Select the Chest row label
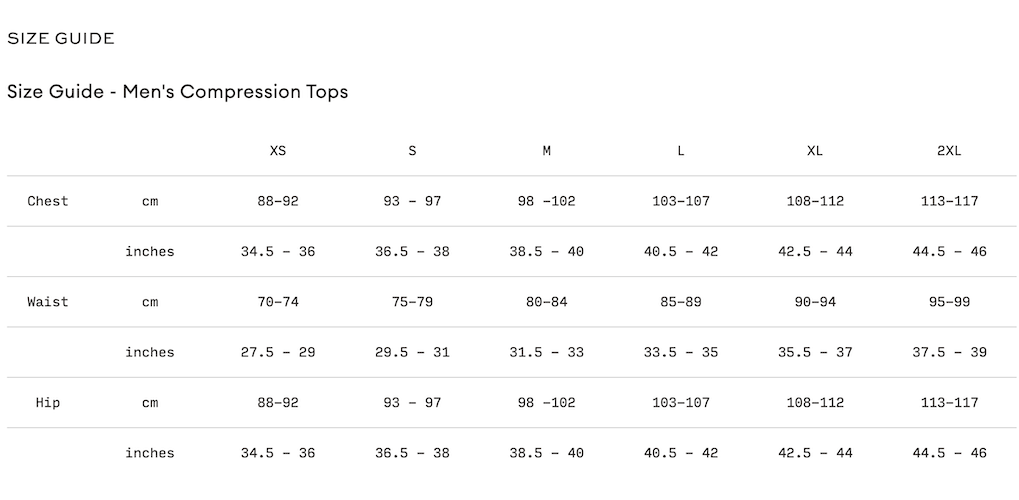Screen dimensions: 1019x500 47,202
